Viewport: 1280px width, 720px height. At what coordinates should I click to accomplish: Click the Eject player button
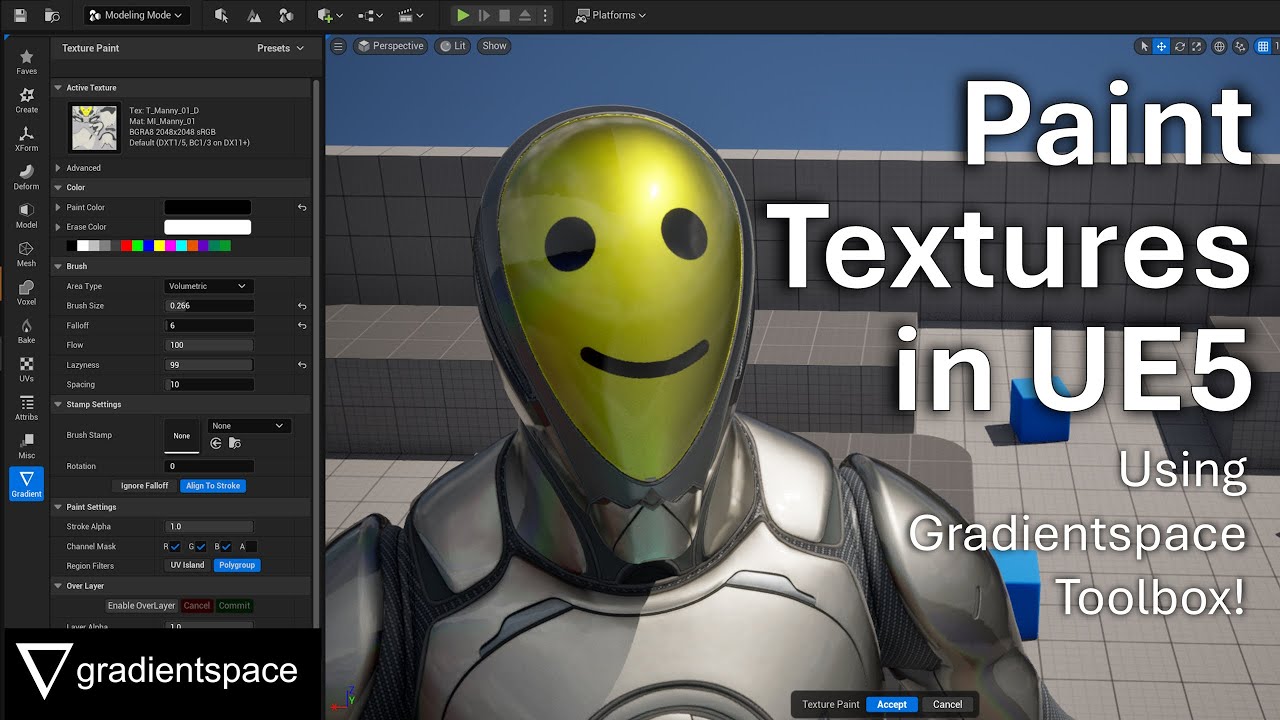tap(524, 15)
